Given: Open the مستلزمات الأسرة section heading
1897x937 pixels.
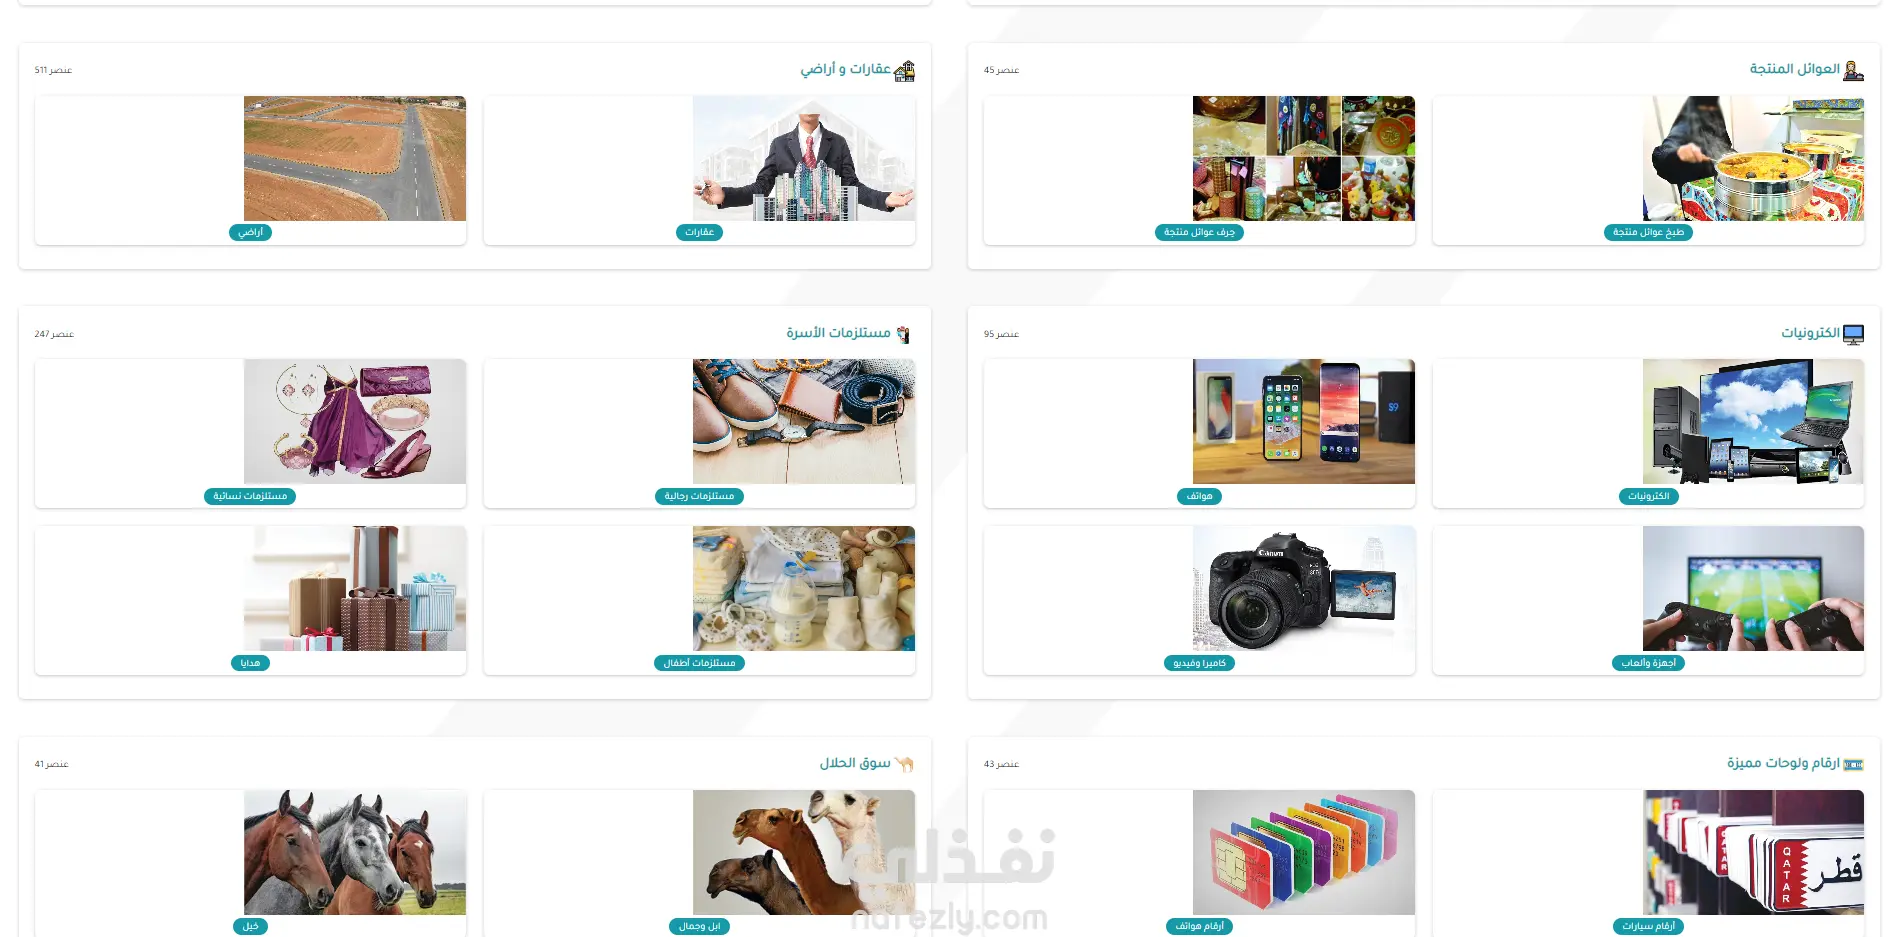Looking at the screenshot, I should tap(838, 333).
